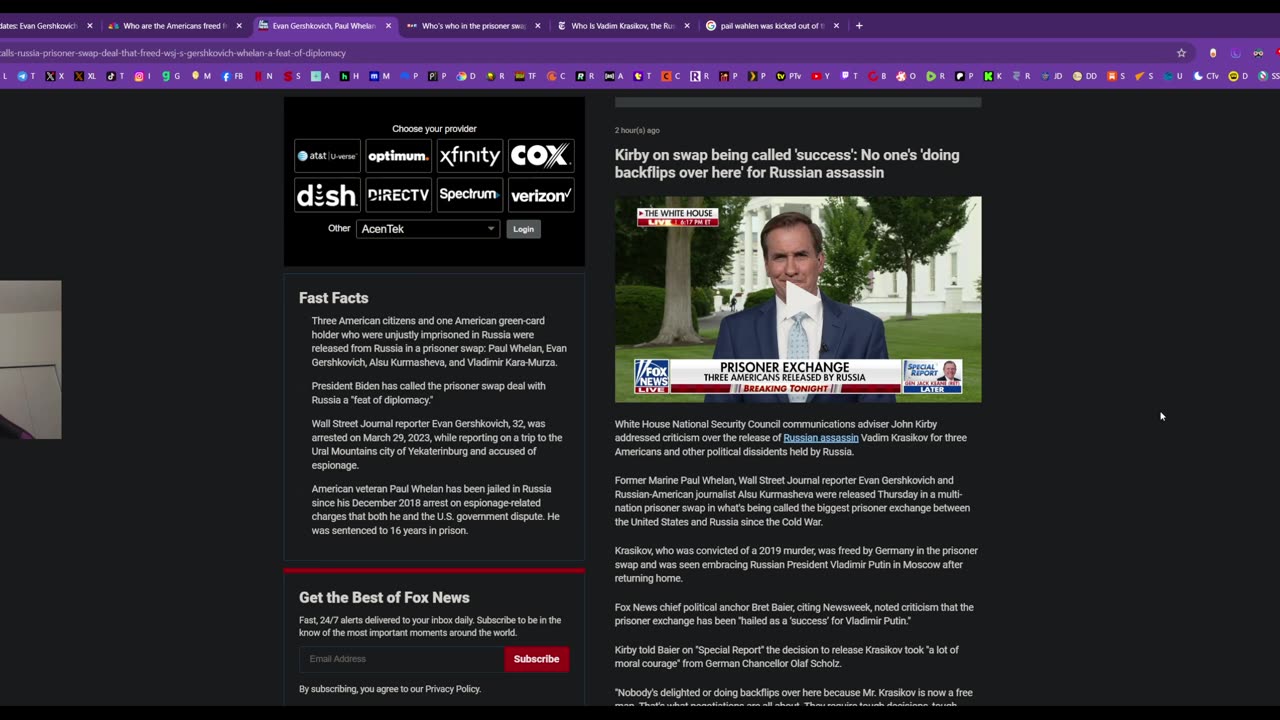Open the Netflix N bookmark

[263, 76]
